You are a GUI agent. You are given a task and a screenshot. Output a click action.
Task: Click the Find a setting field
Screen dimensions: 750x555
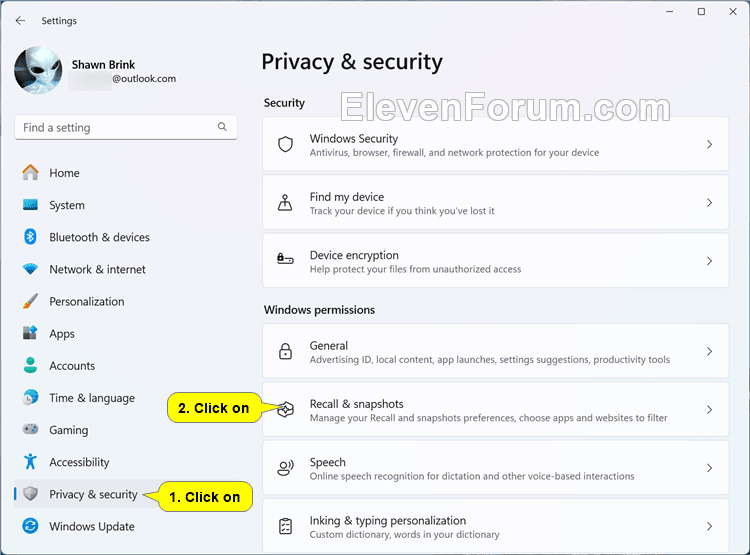point(126,127)
